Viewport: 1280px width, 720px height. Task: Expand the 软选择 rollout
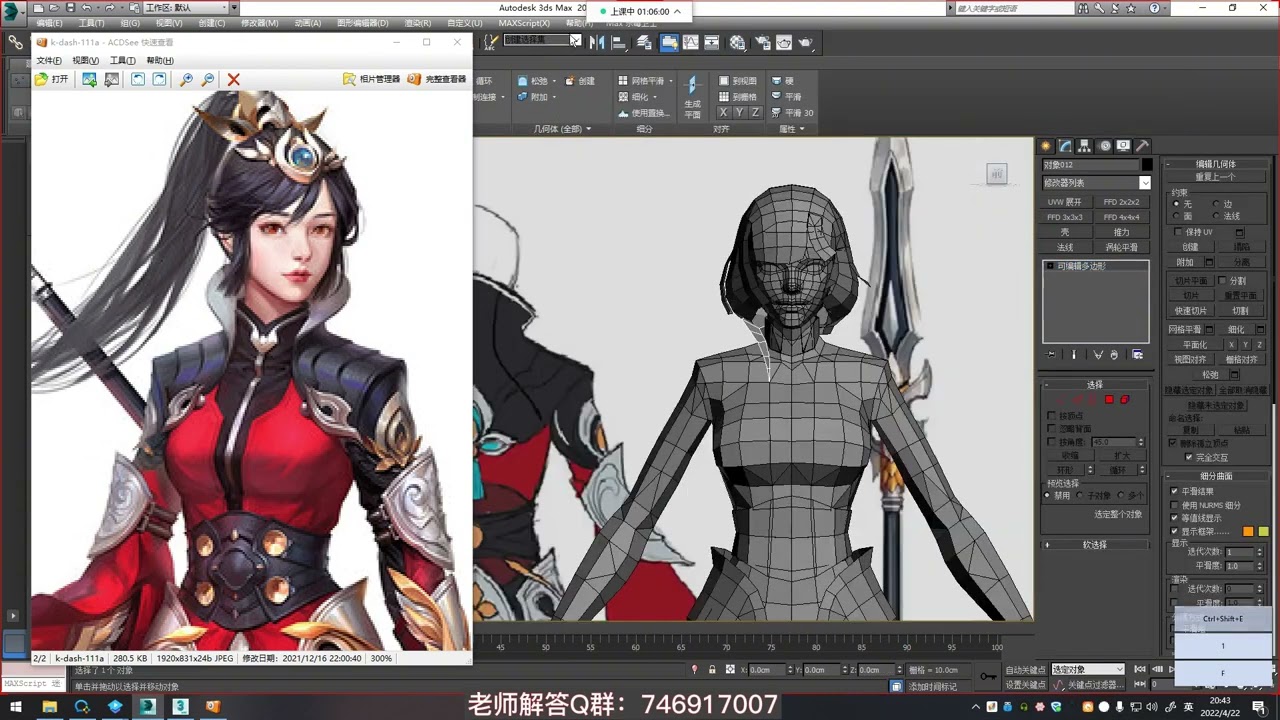click(1095, 545)
